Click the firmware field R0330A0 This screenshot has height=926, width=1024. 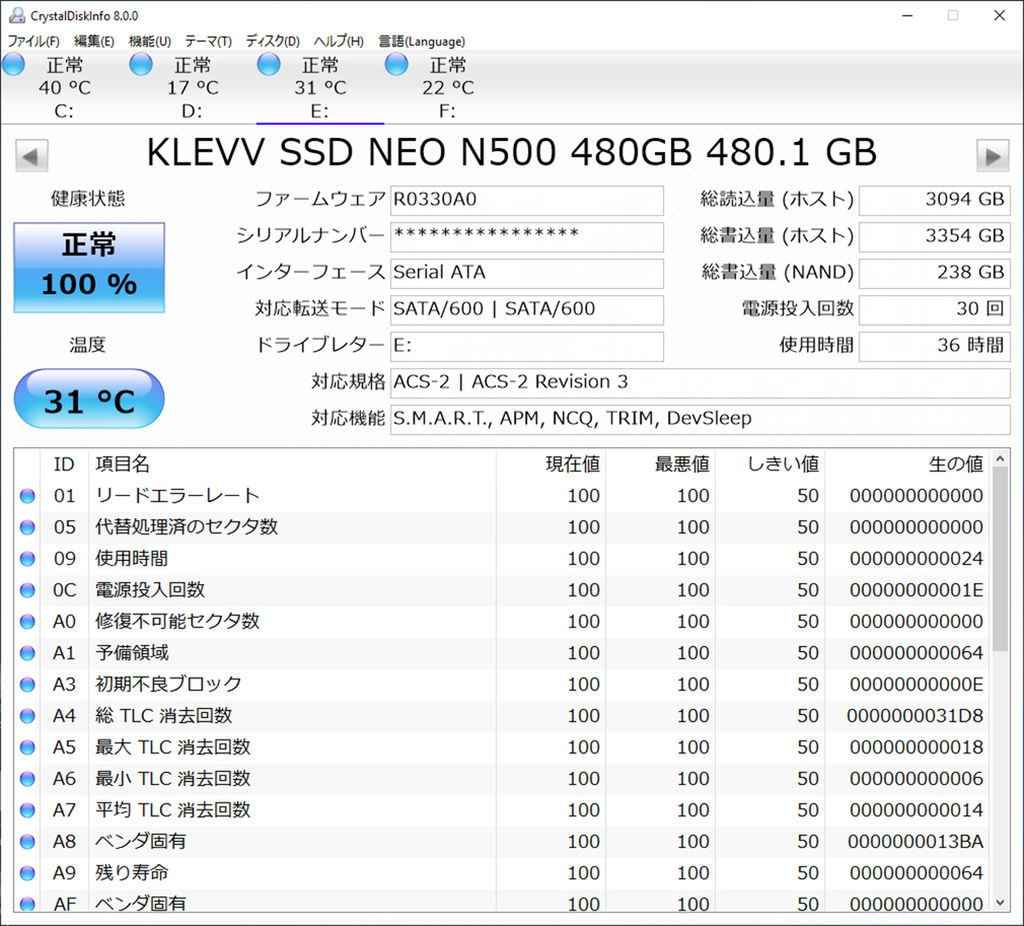click(527, 200)
